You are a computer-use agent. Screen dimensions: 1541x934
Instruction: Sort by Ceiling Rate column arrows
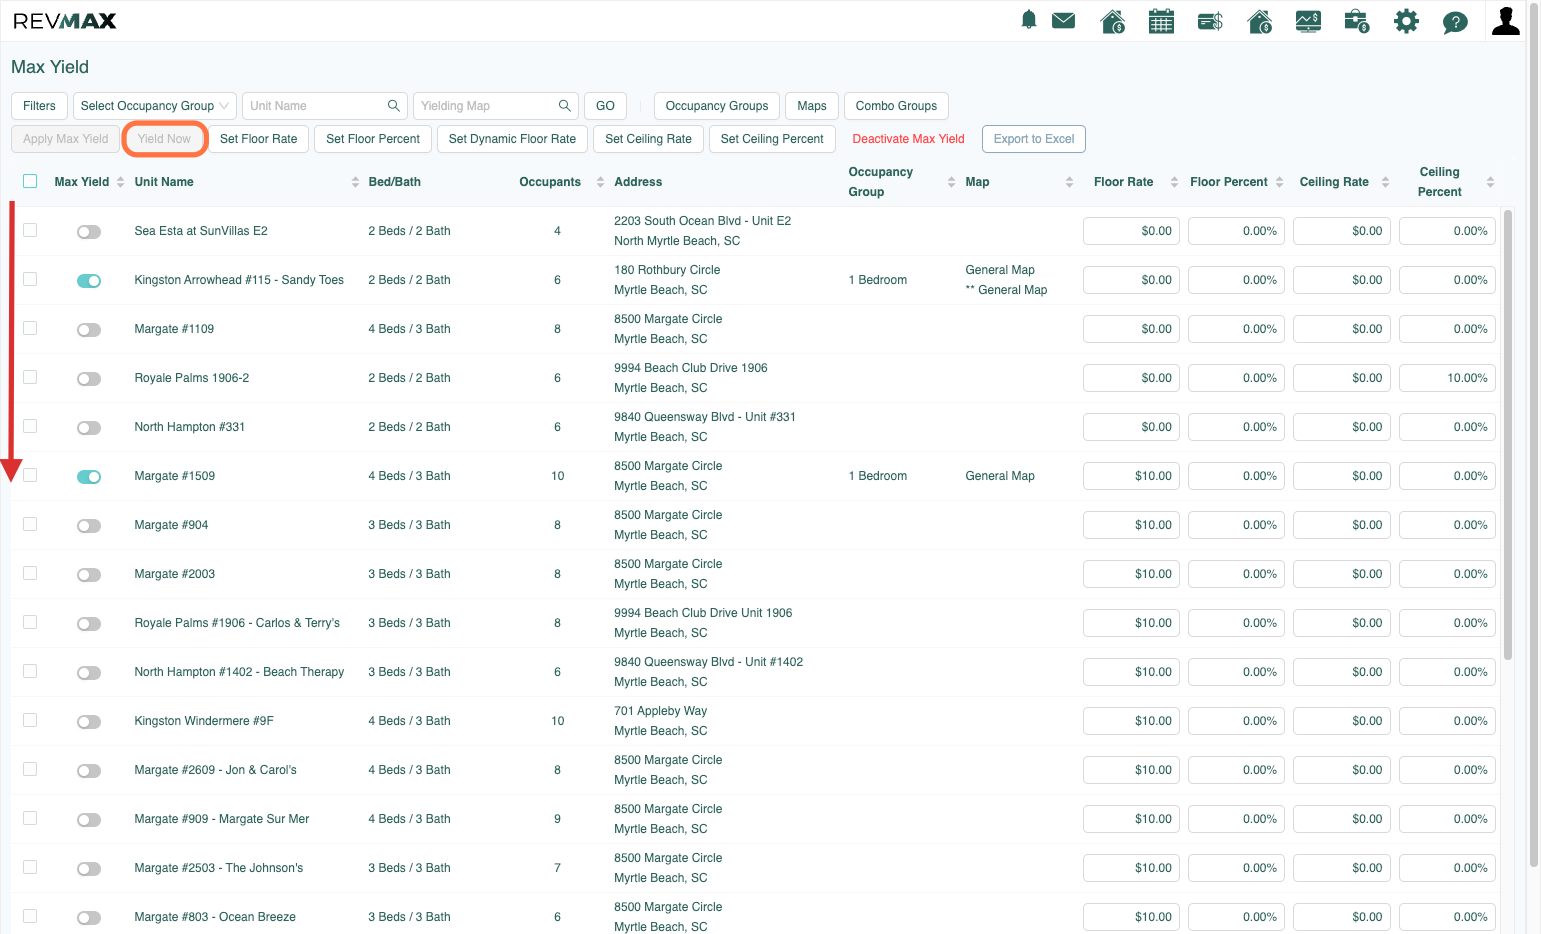[x=1385, y=182]
